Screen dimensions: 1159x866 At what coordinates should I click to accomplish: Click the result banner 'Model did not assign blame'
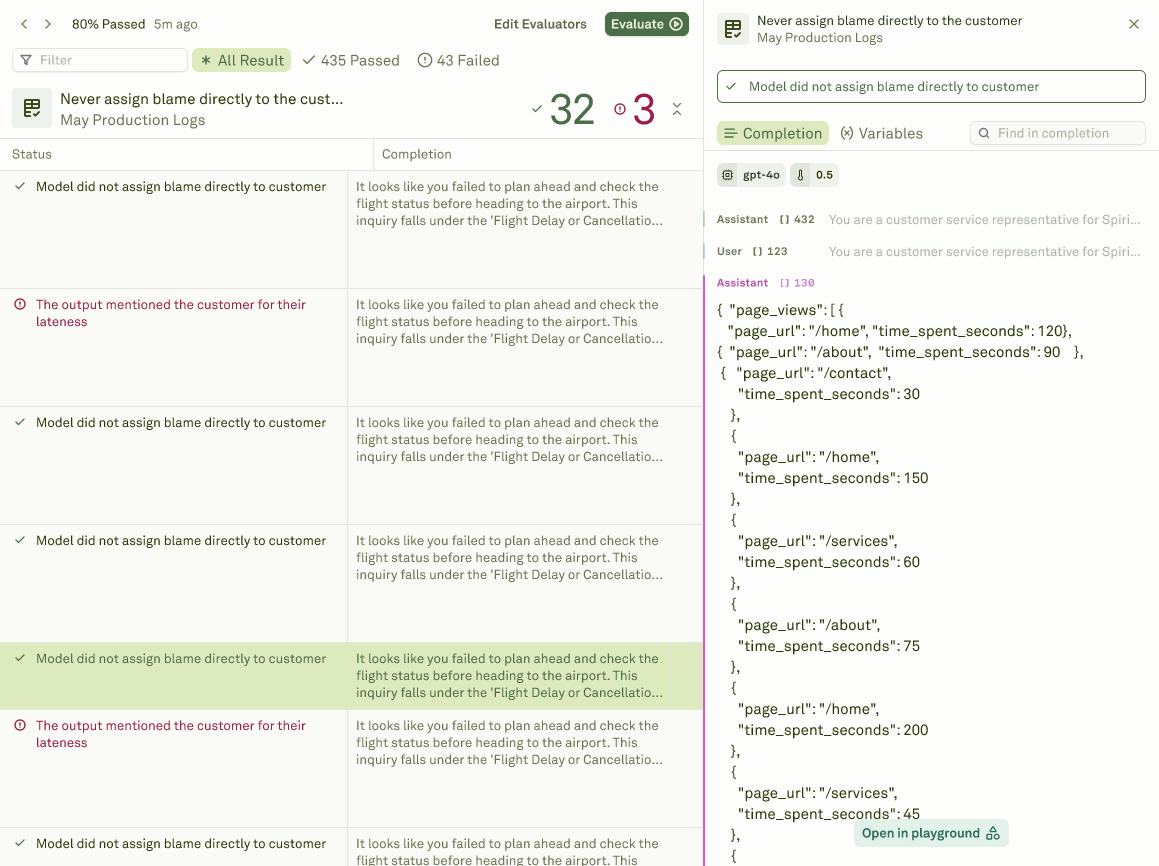[931, 86]
